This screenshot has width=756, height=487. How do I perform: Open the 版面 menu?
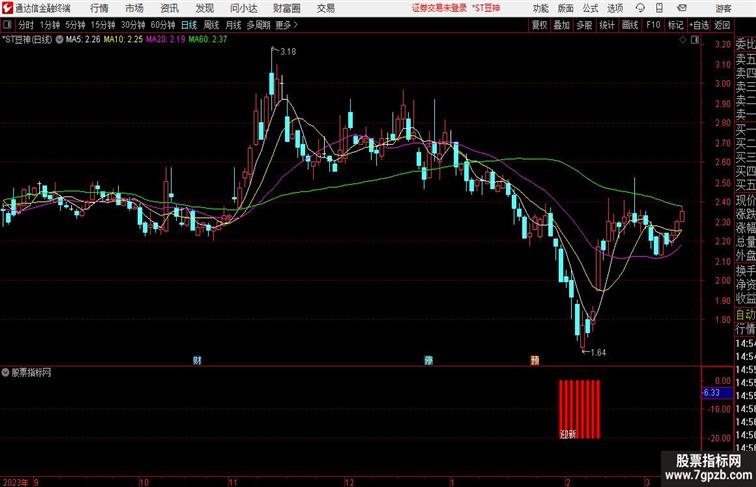pos(566,8)
